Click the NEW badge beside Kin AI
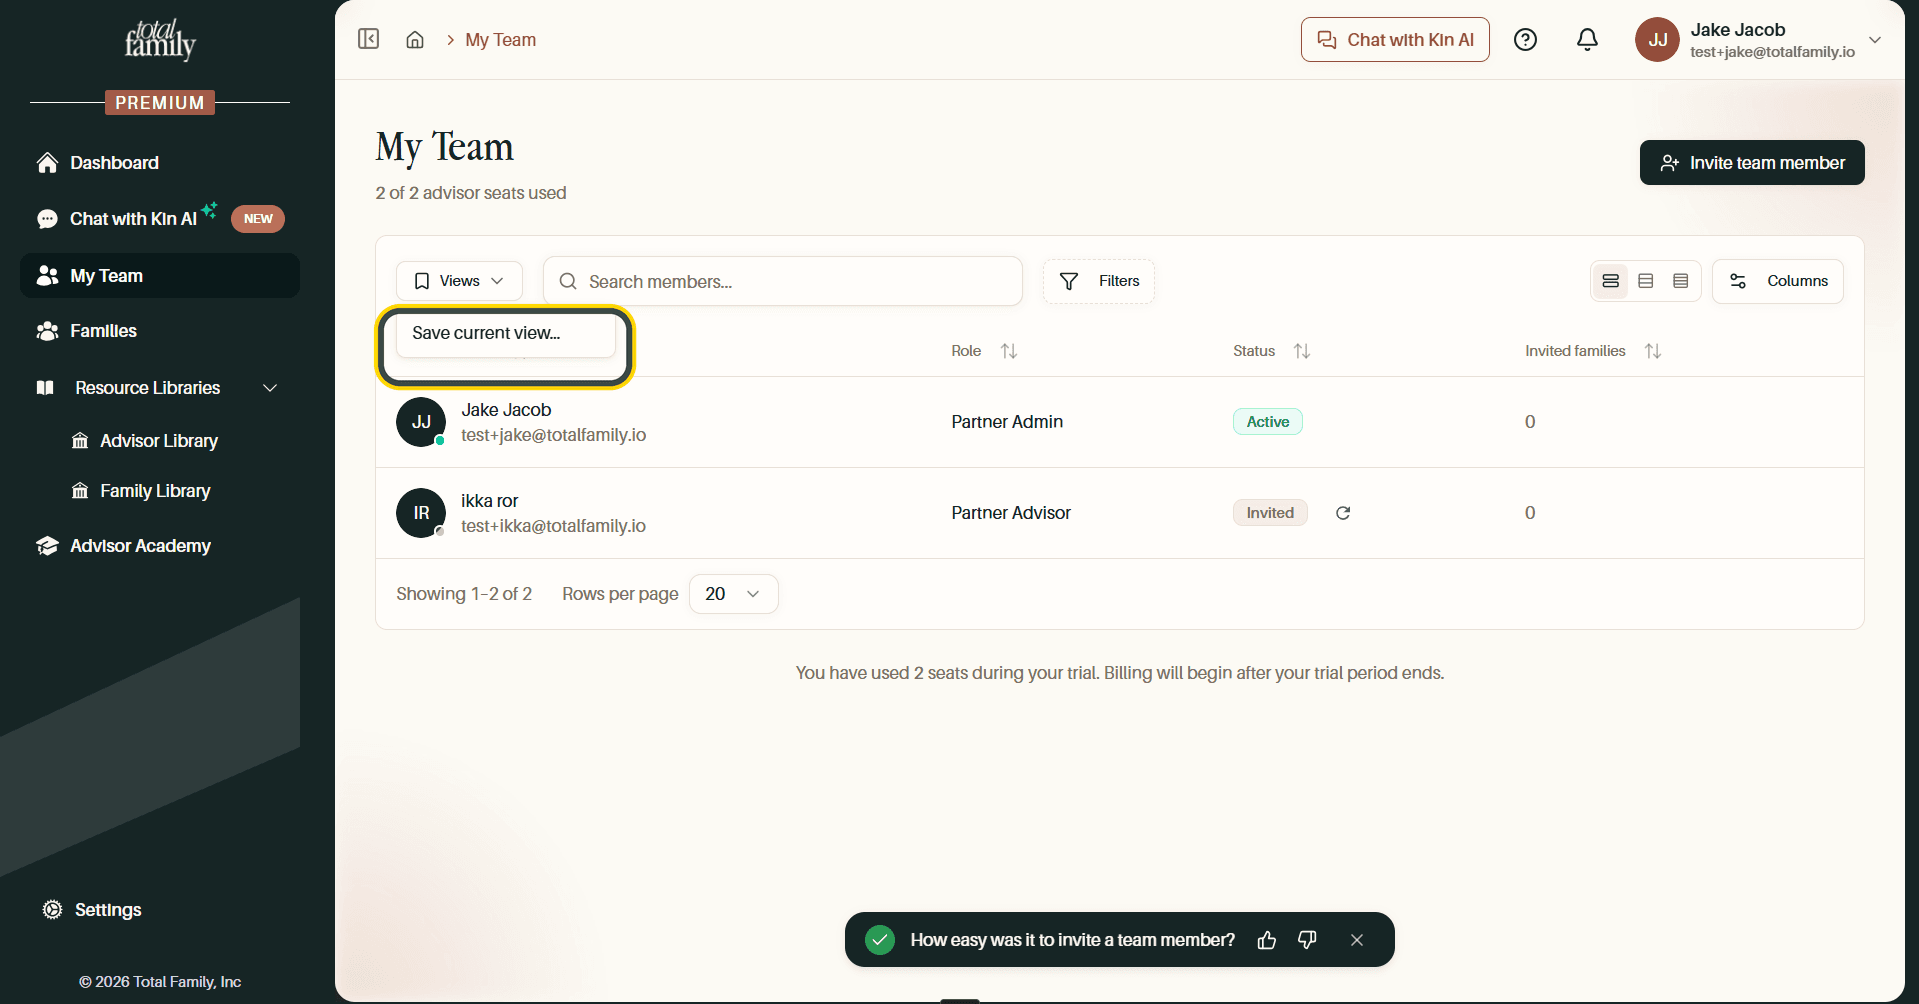The image size is (1919, 1004). click(258, 219)
